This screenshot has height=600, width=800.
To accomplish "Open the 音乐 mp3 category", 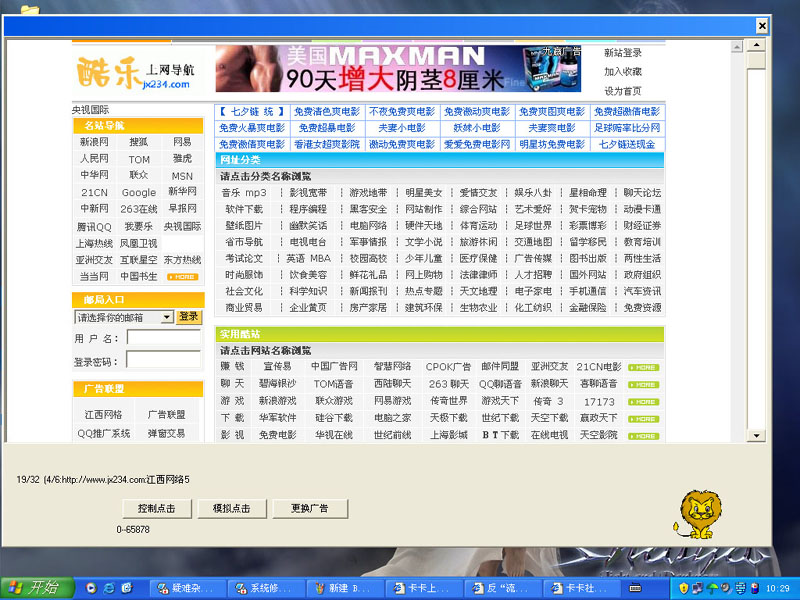I will 244,193.
